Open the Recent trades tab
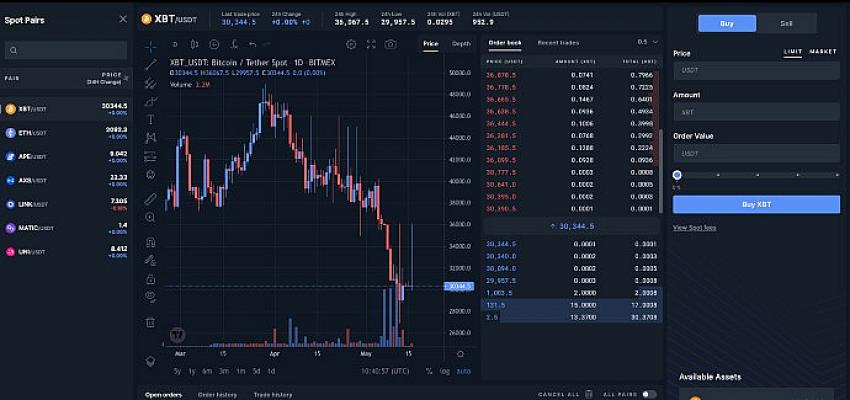The image size is (850, 400). [x=558, y=43]
